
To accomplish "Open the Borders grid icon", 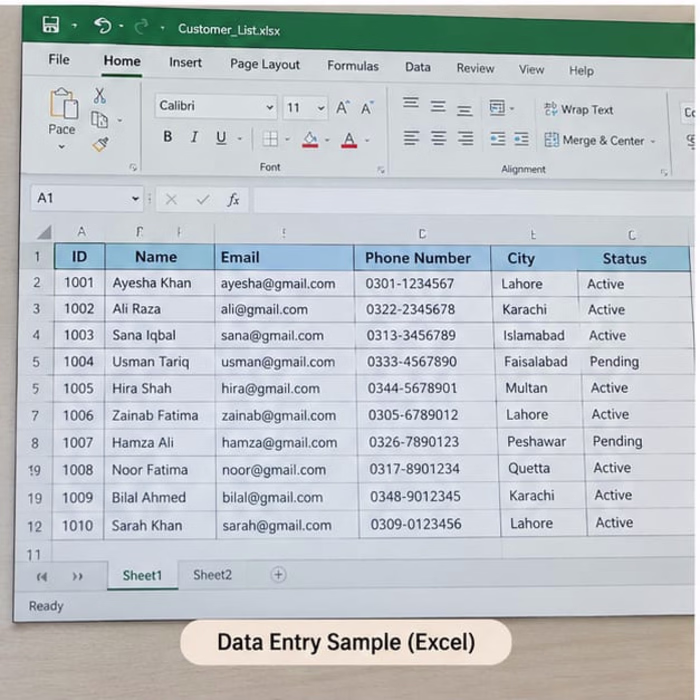I will [270, 139].
